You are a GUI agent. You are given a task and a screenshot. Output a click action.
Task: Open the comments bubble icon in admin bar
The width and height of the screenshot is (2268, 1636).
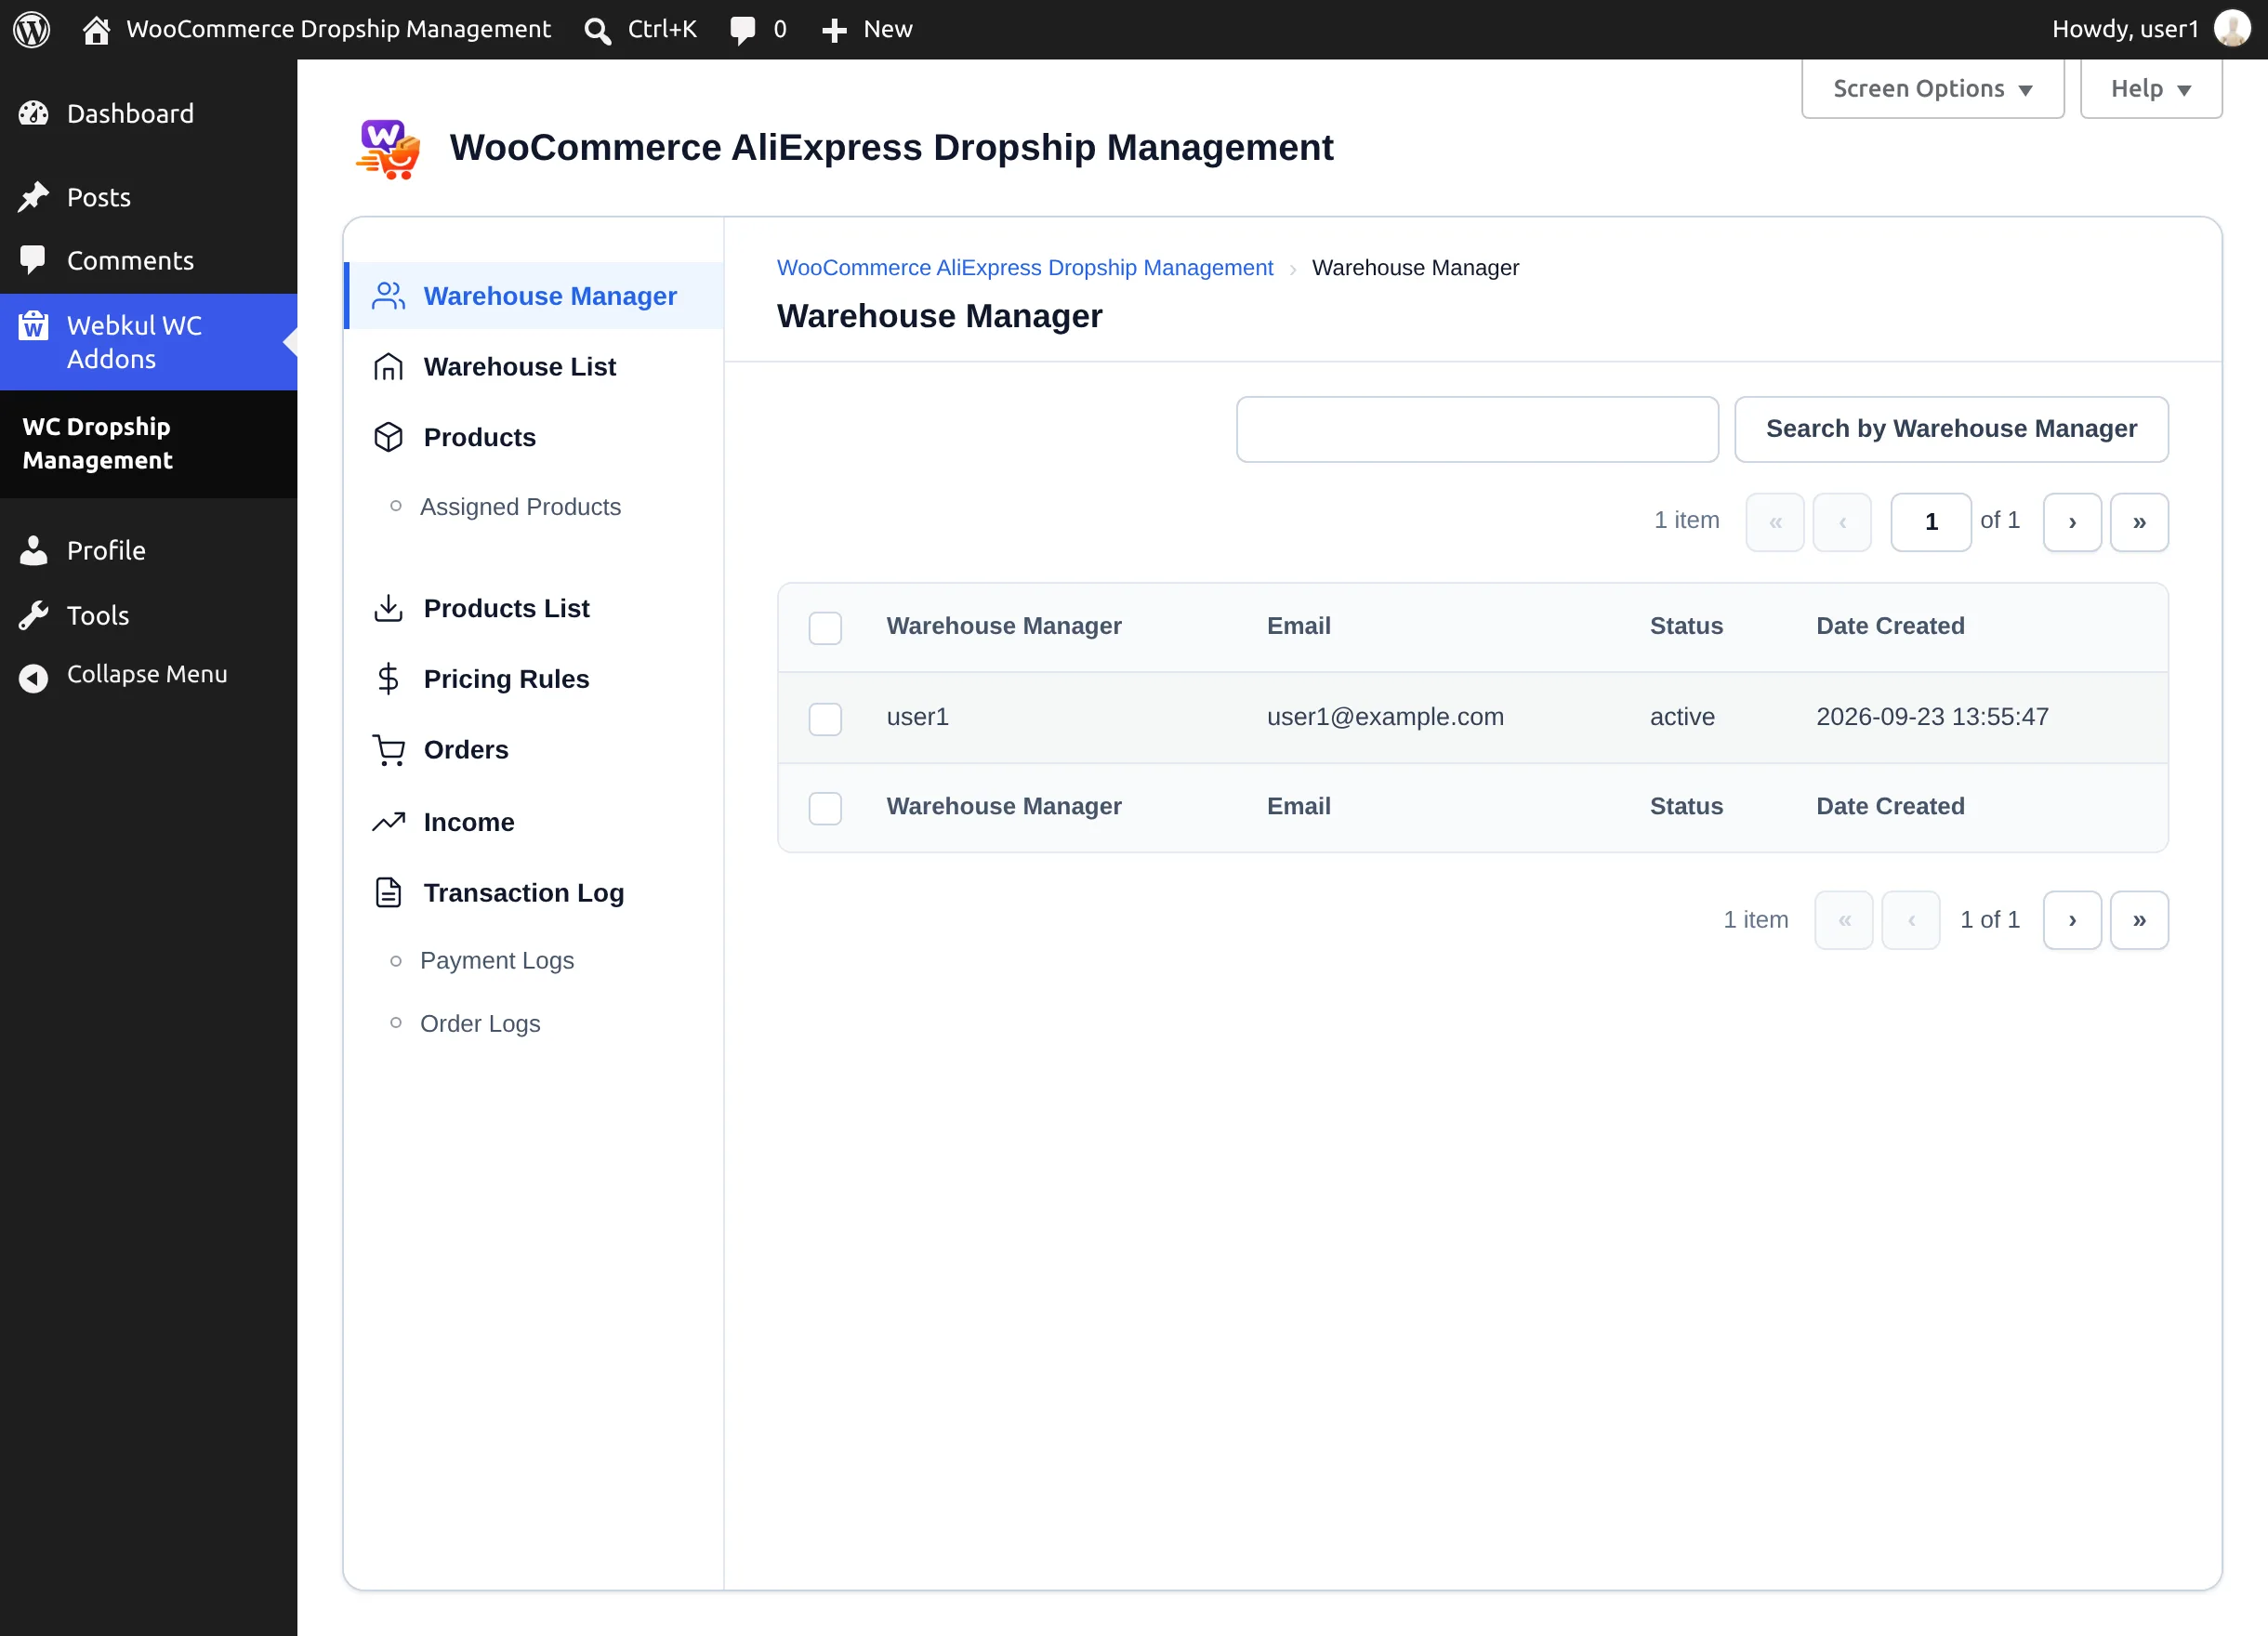[x=742, y=30]
